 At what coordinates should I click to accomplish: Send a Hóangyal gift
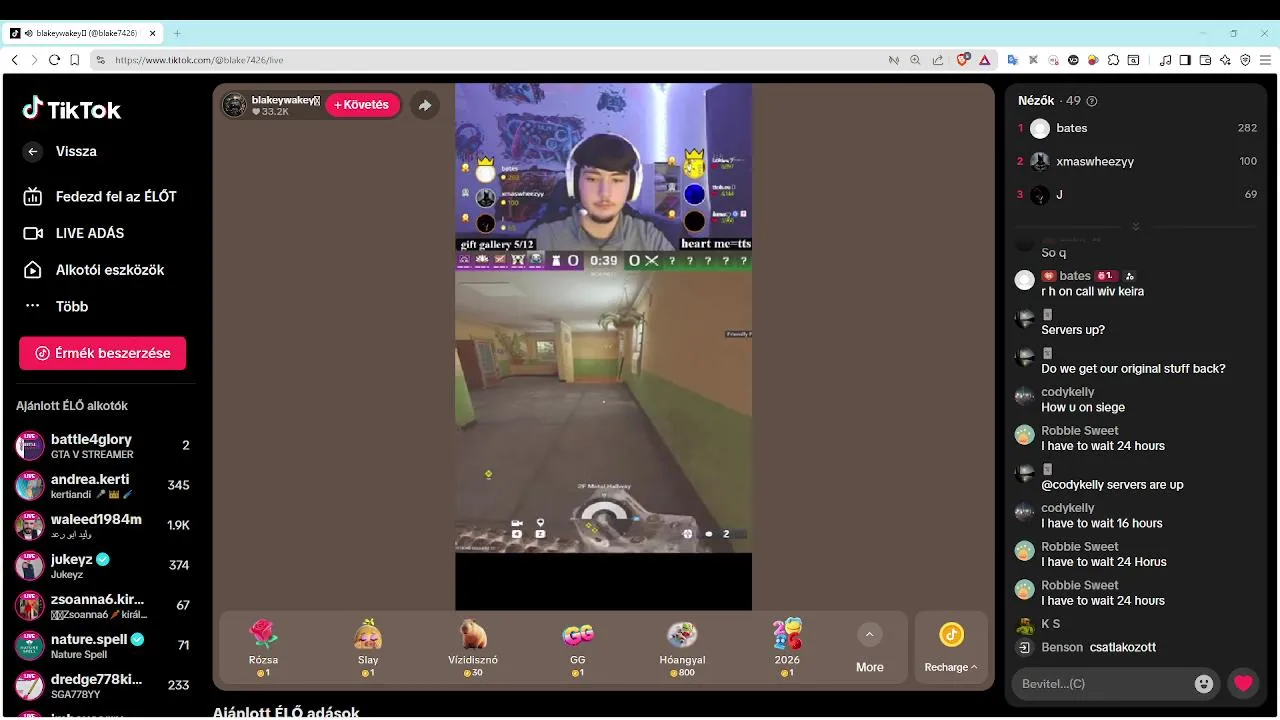(683, 647)
